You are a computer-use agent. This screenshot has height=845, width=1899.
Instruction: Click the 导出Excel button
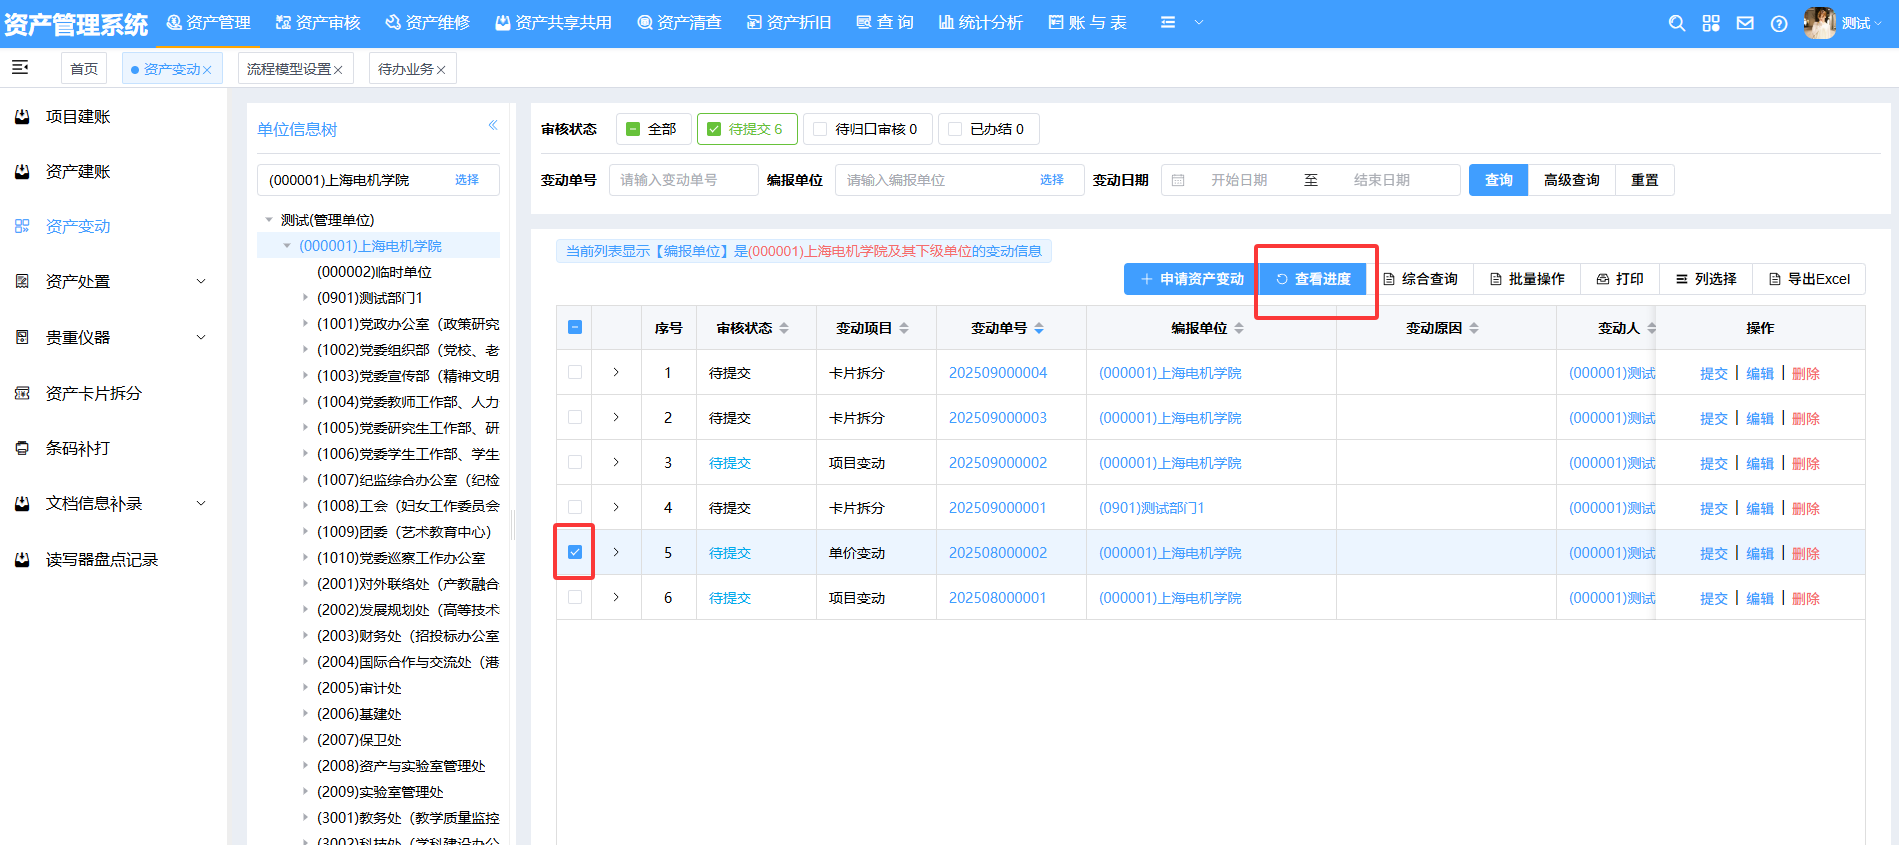pos(1809,279)
